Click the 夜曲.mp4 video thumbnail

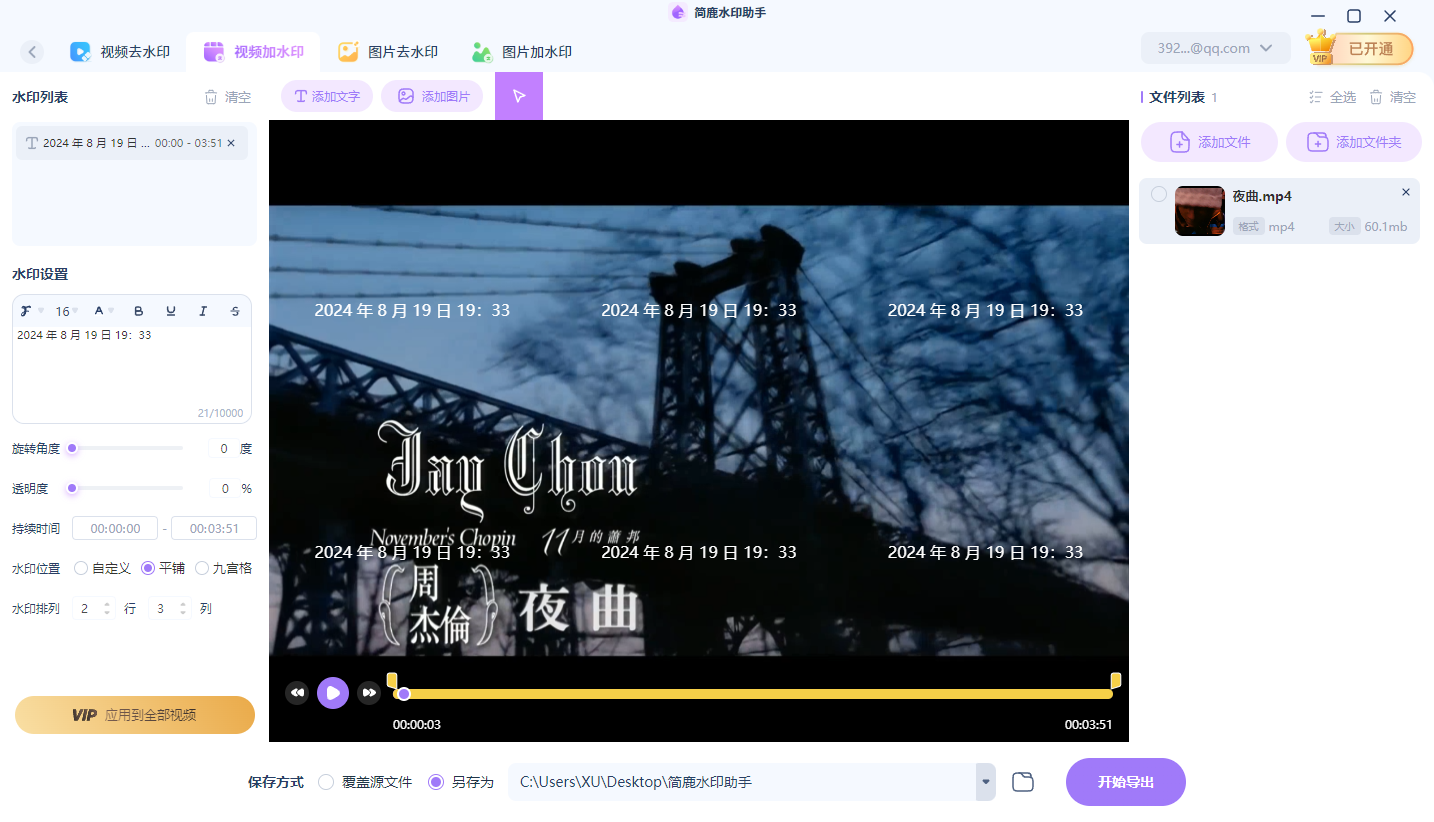click(x=1200, y=211)
